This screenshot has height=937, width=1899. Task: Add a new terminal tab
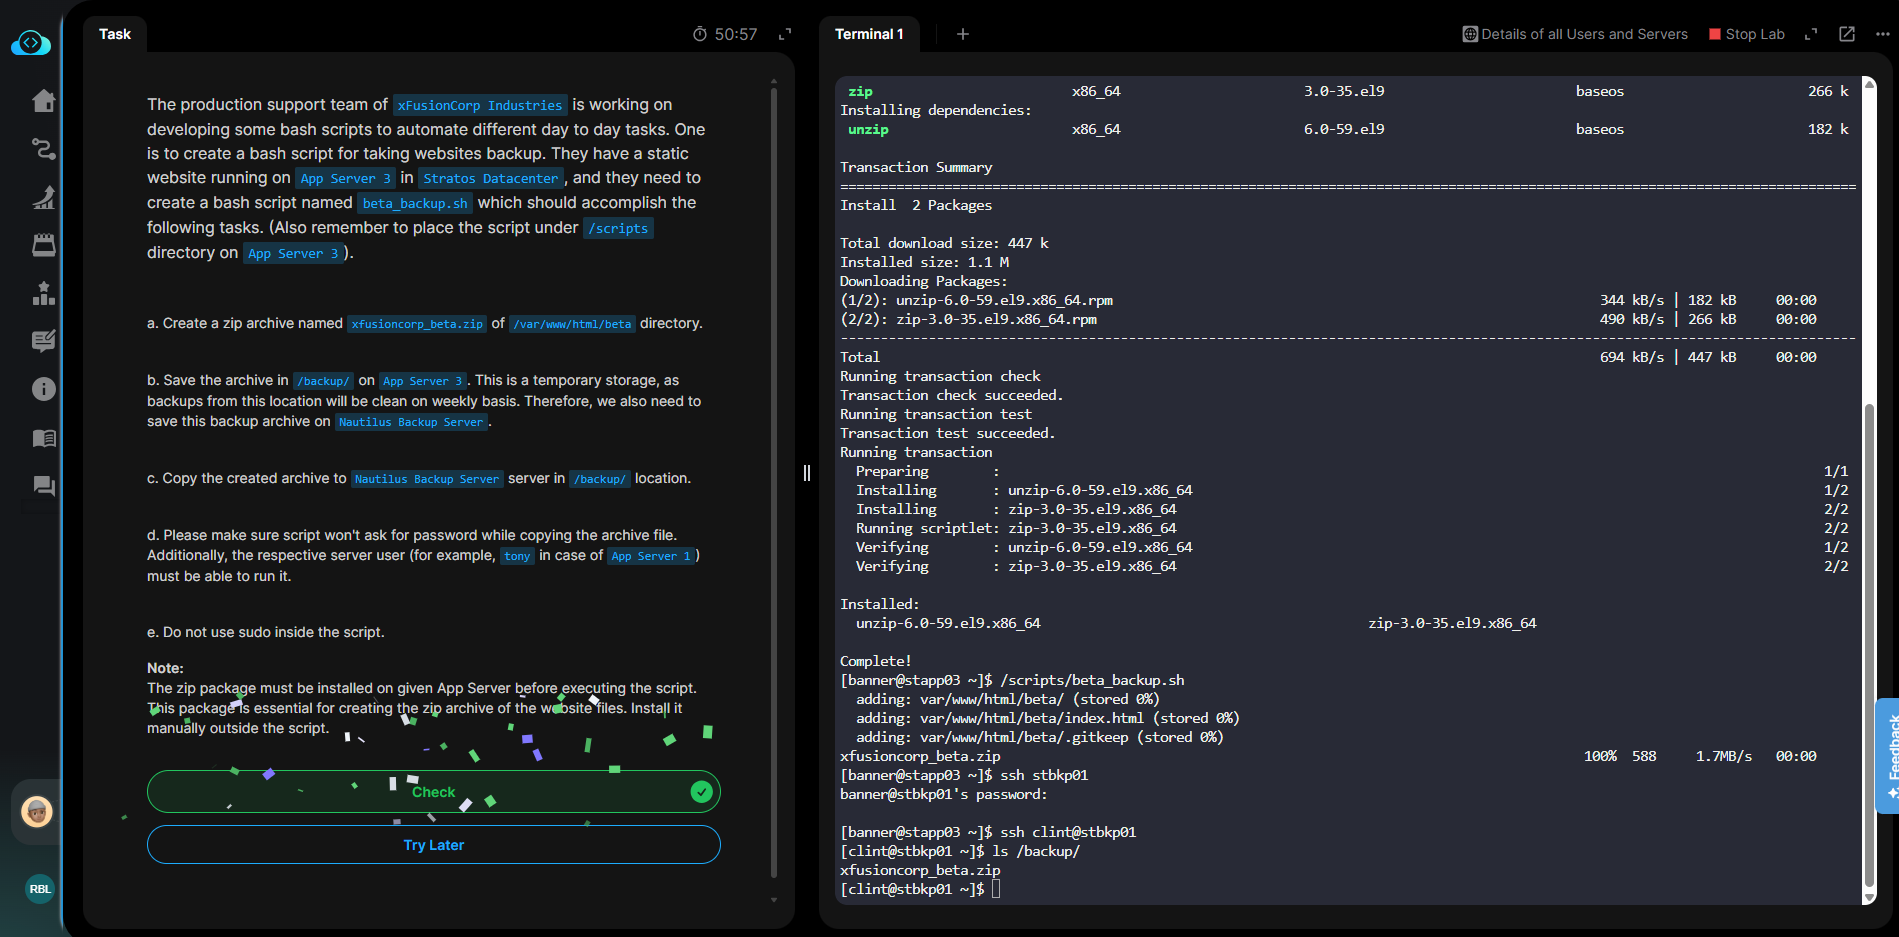point(963,34)
